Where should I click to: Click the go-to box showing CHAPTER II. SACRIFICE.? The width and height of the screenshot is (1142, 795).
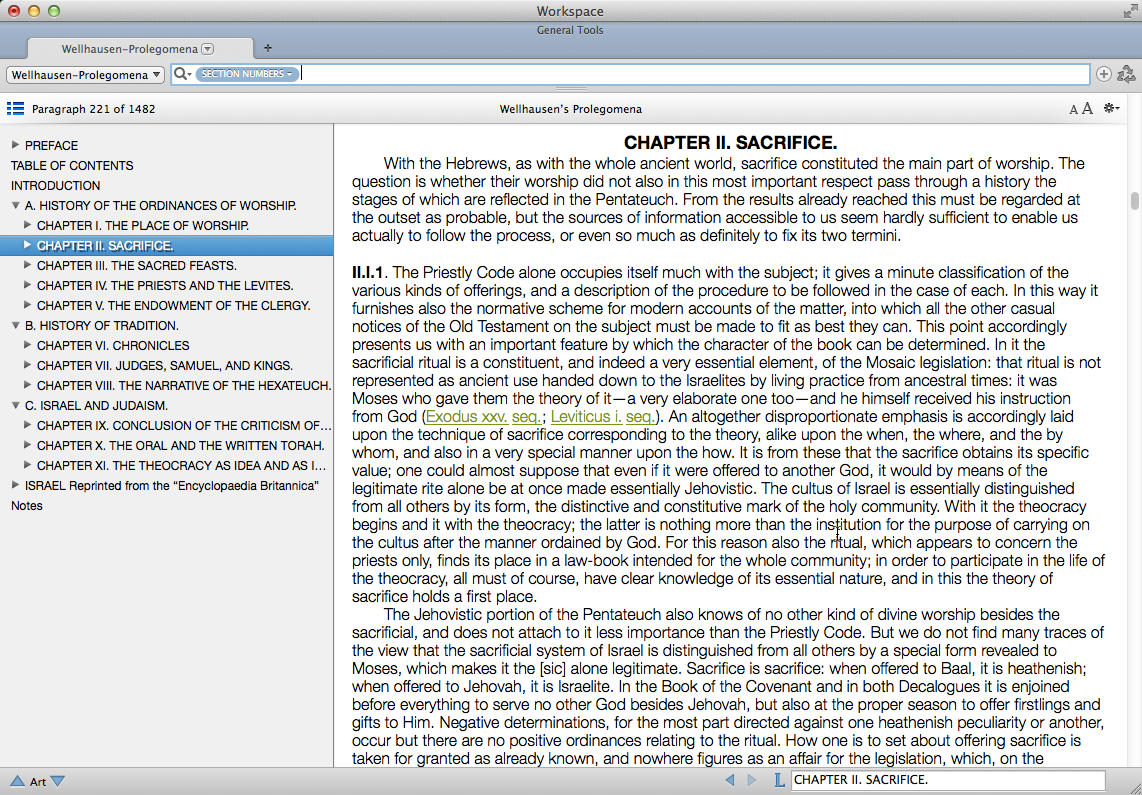tap(948, 780)
